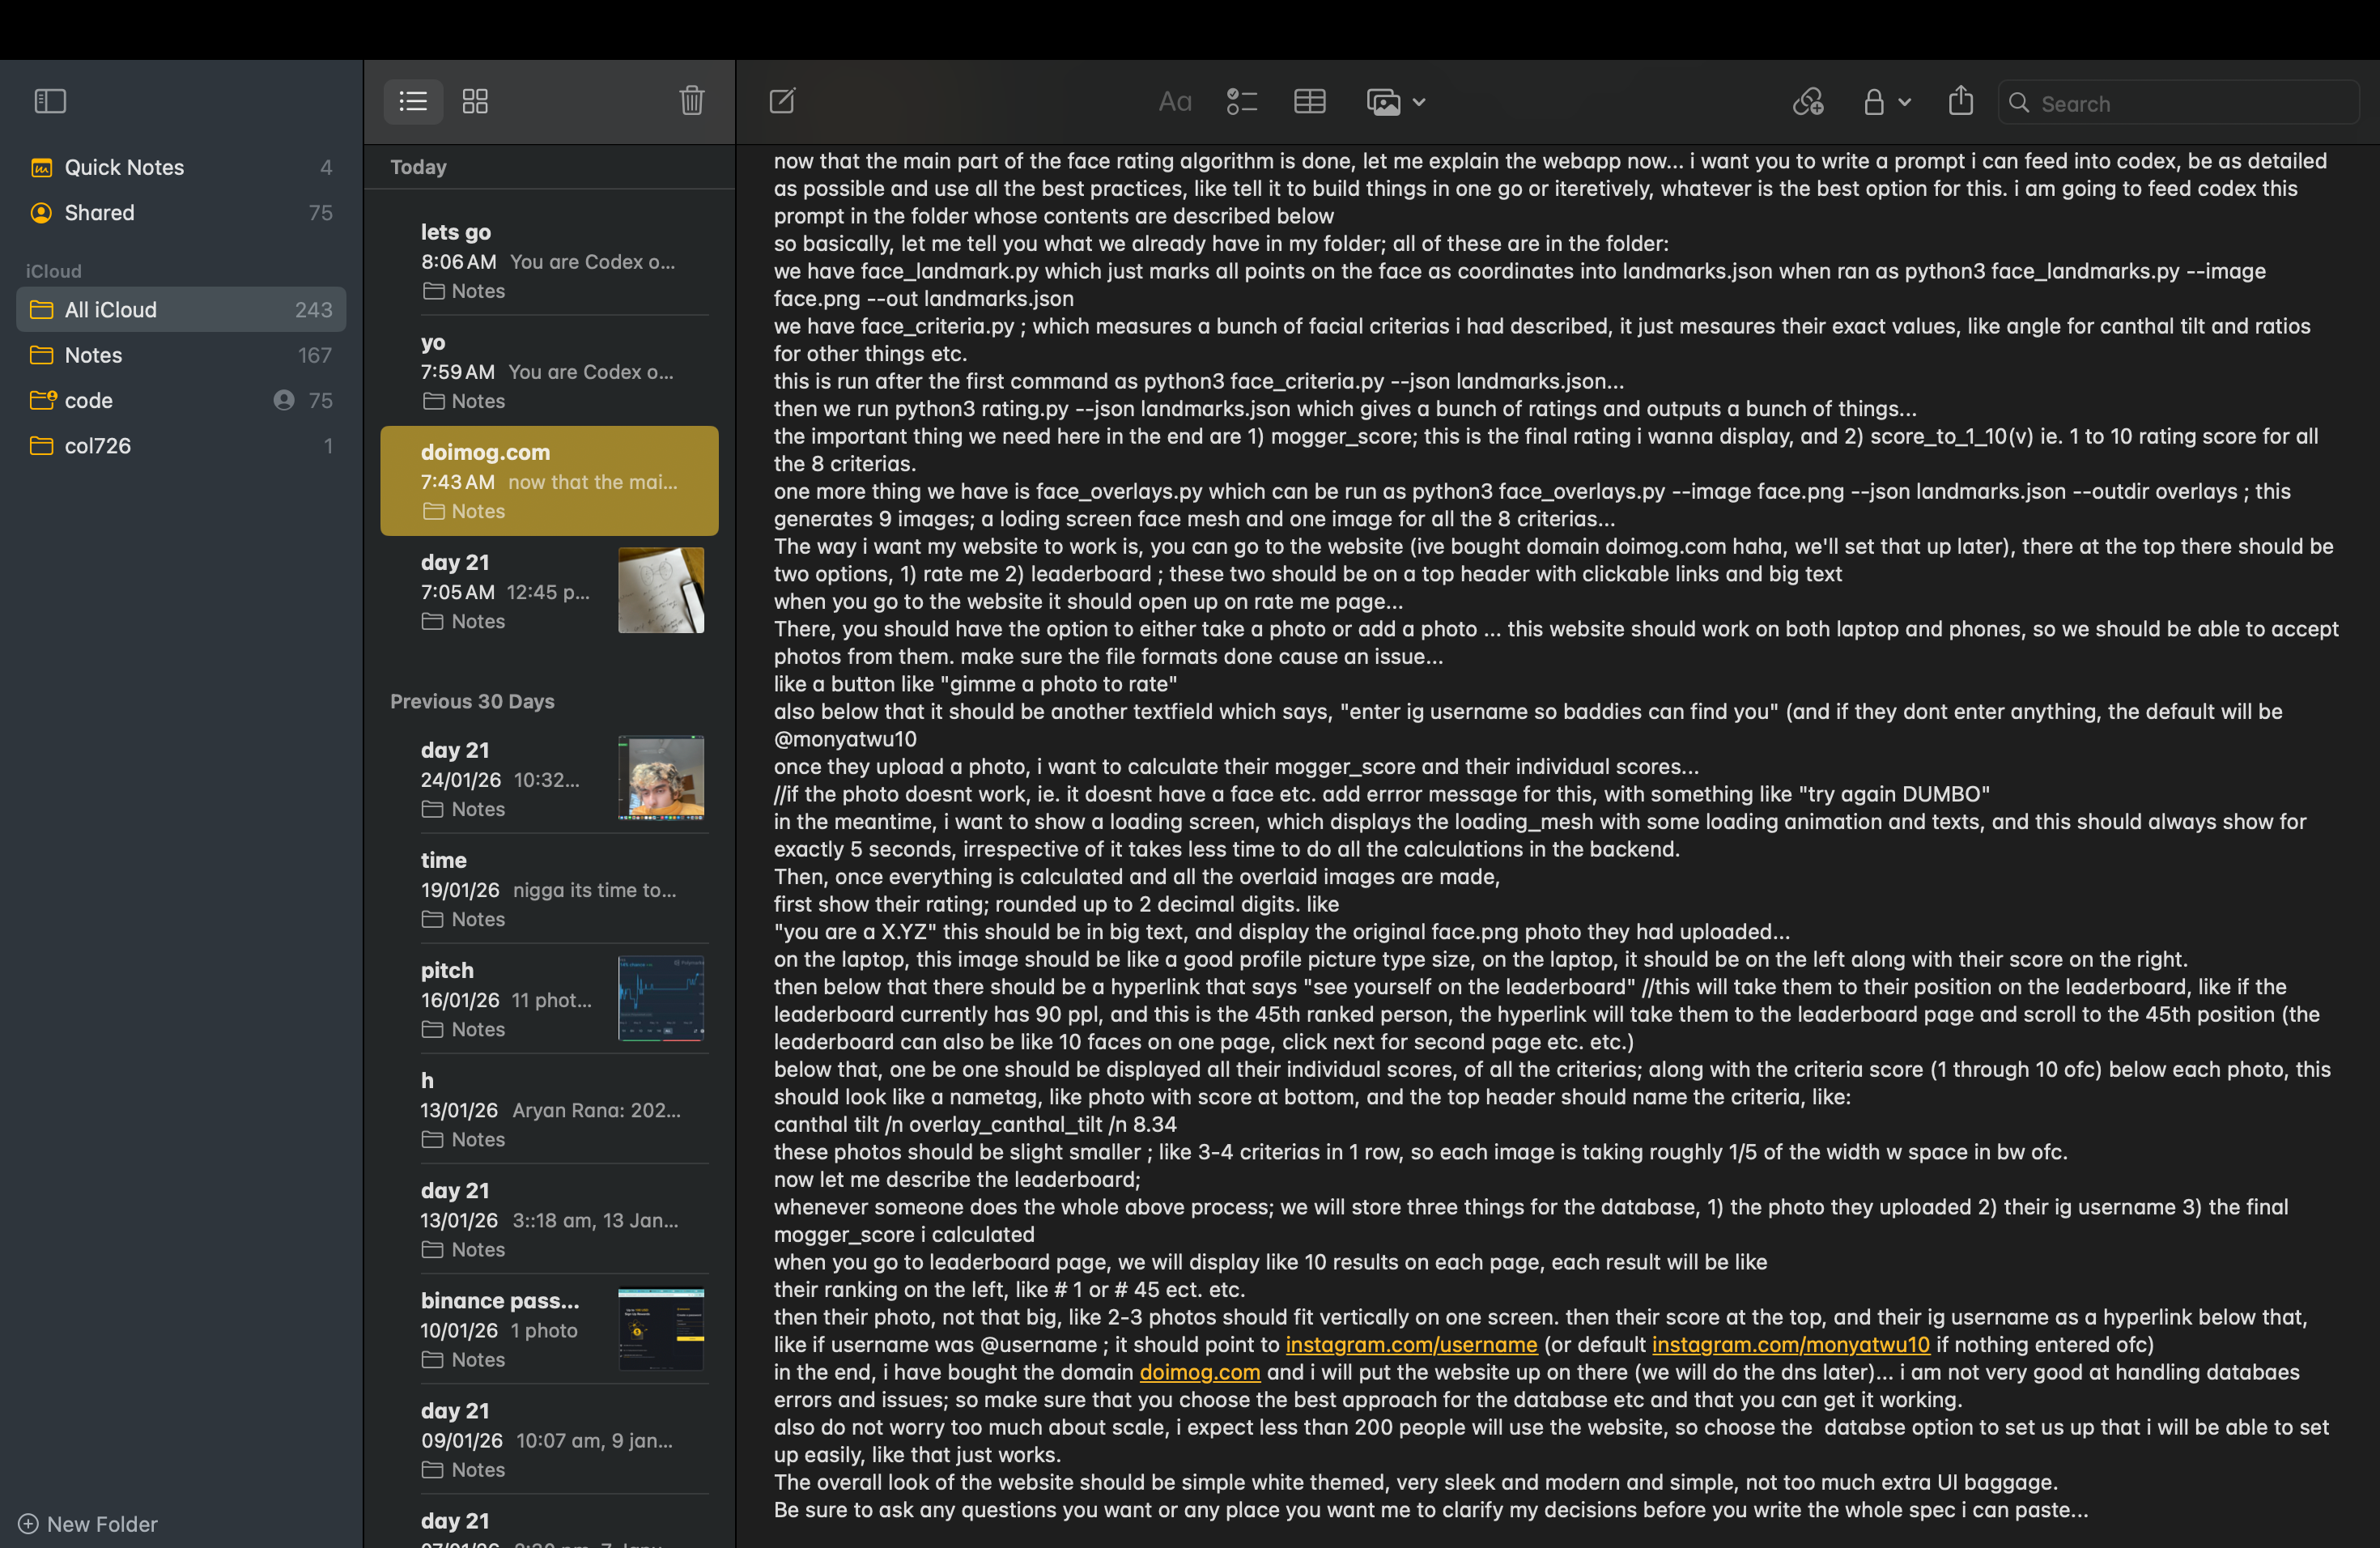Add a table to the note
The height and width of the screenshot is (1548, 2380).
click(1309, 102)
